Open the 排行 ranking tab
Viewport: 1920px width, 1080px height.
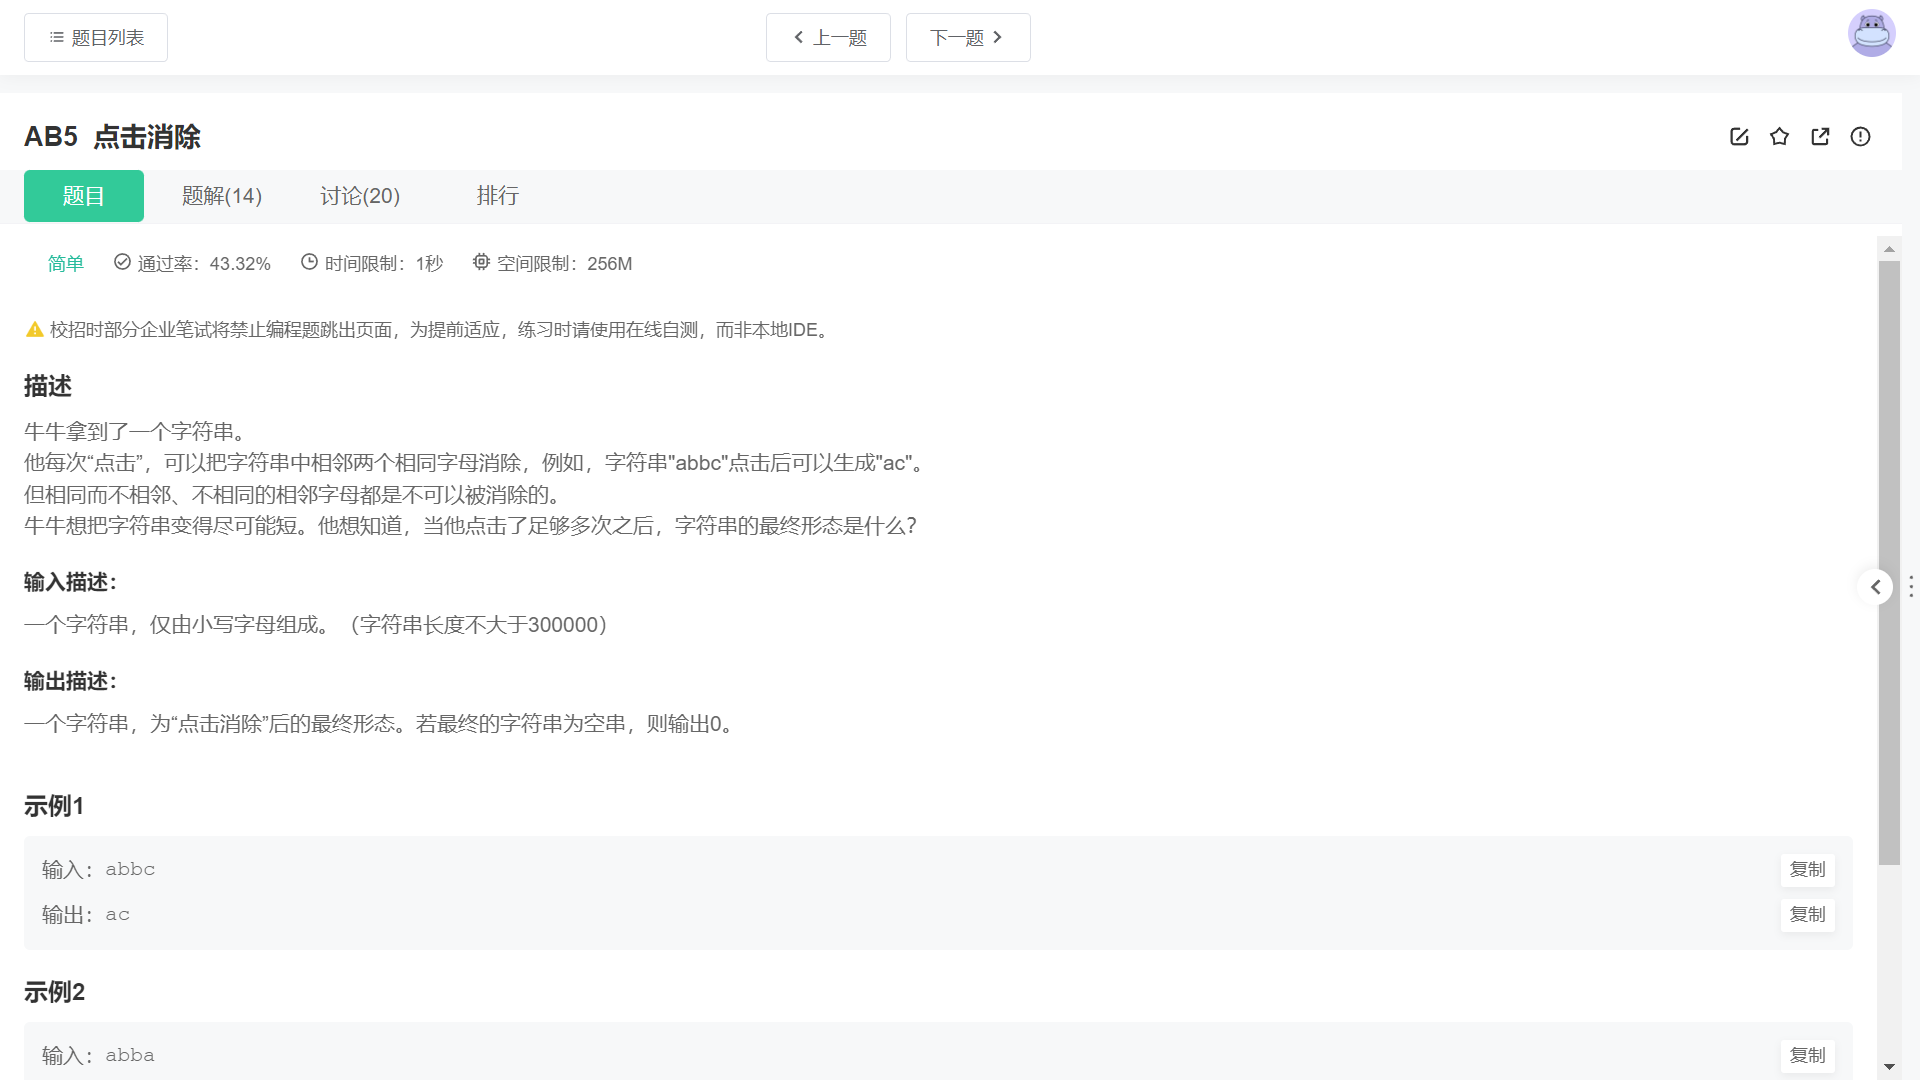(497, 196)
